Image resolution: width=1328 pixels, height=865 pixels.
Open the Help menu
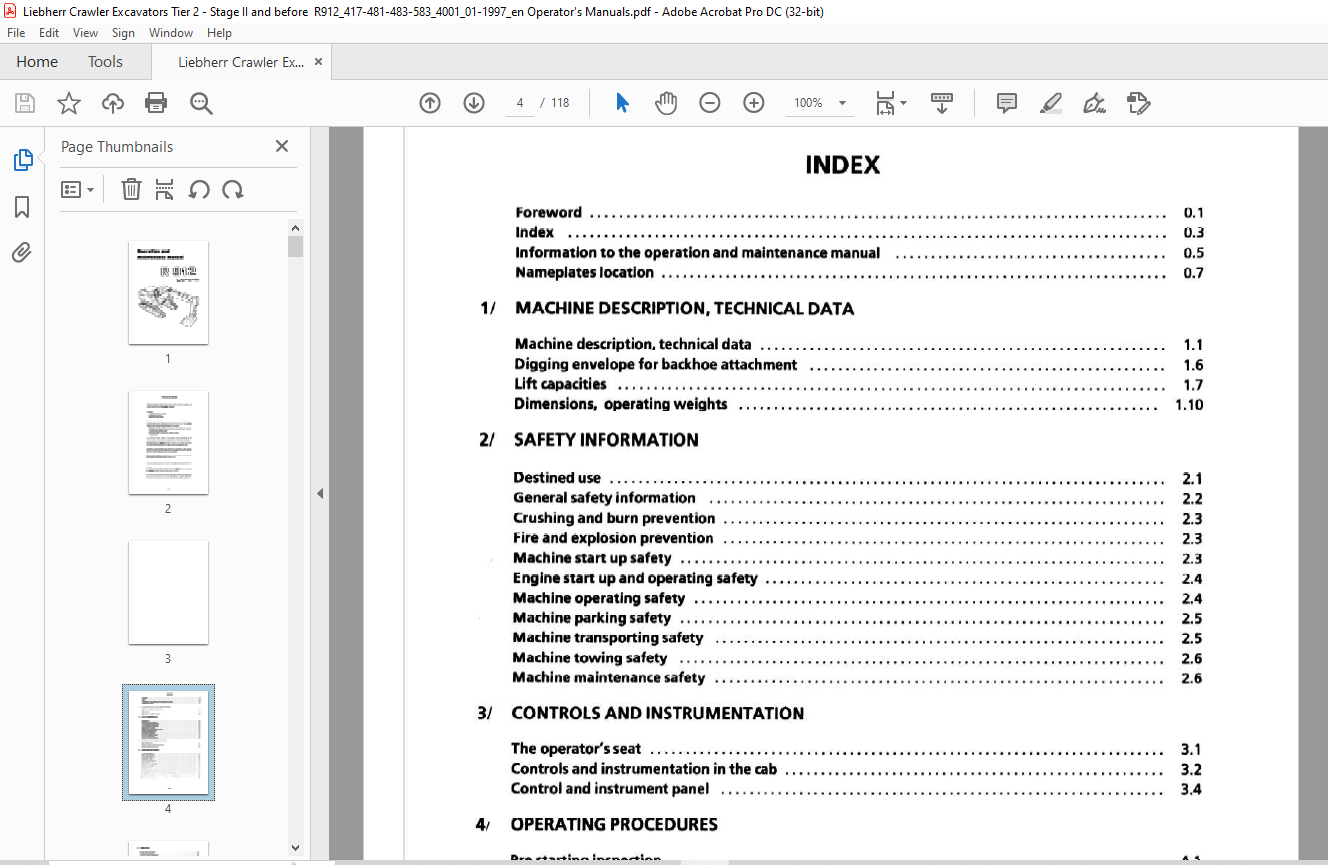click(x=219, y=33)
